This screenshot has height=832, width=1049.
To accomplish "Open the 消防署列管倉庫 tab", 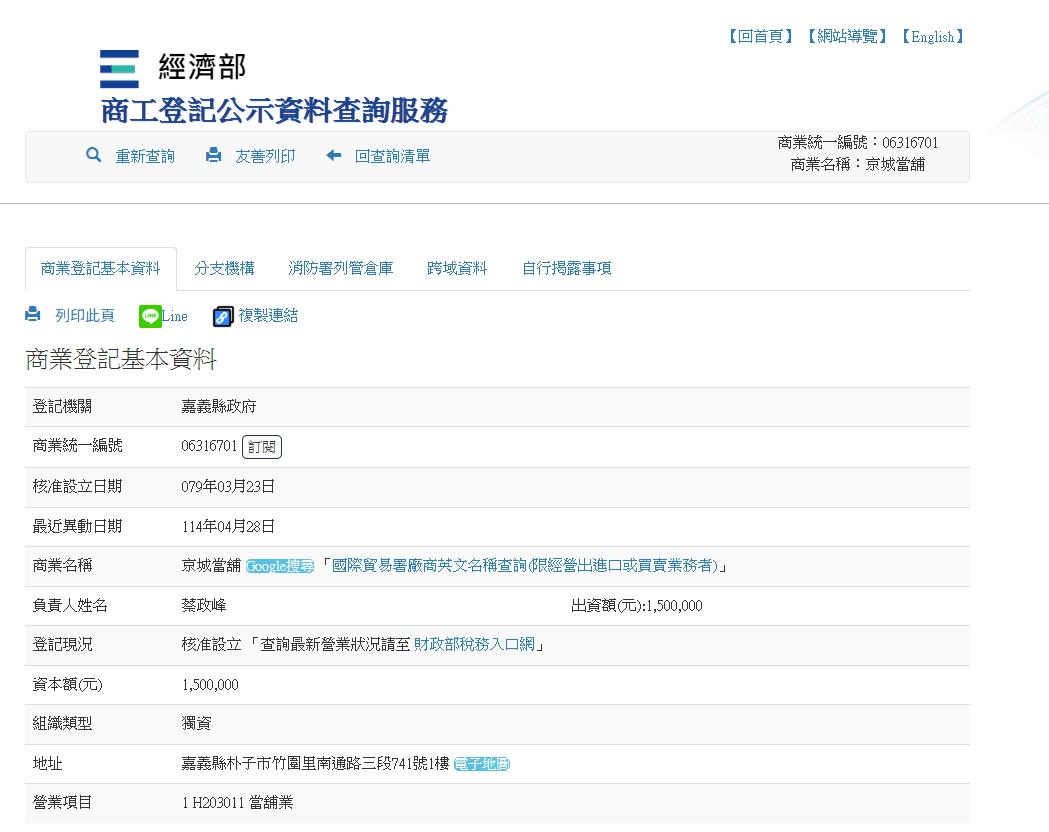I will tap(341, 268).
